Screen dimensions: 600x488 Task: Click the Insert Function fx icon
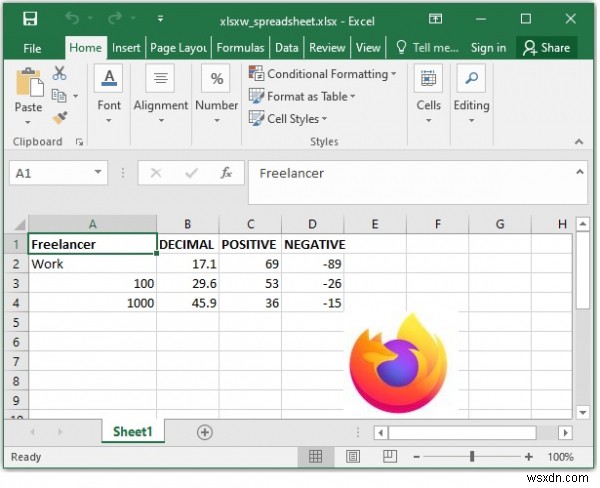[x=227, y=173]
